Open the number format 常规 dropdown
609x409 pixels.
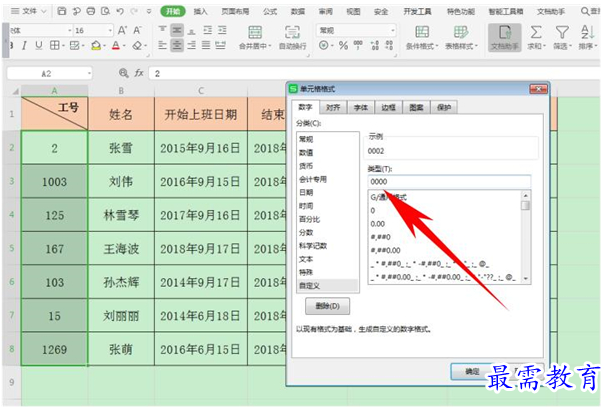(393, 30)
